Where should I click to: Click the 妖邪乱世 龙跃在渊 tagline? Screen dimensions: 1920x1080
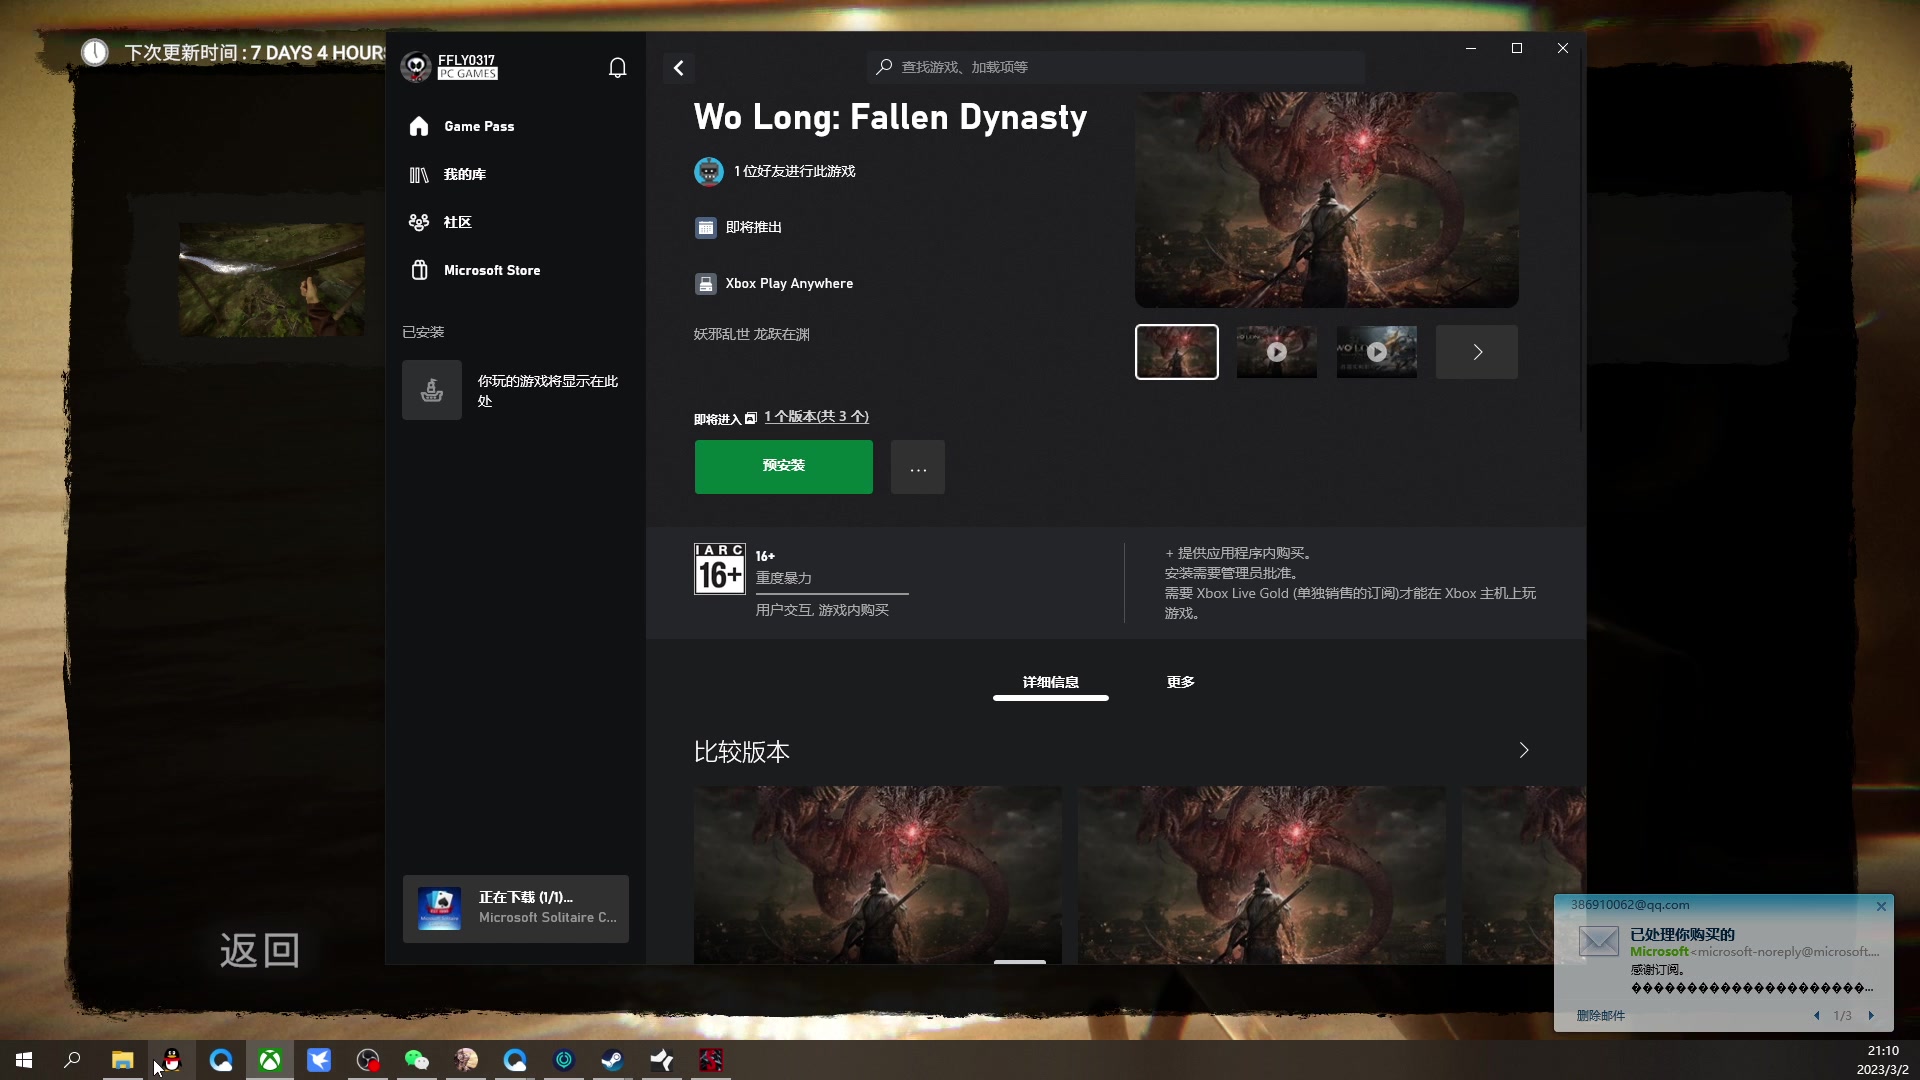[752, 335]
